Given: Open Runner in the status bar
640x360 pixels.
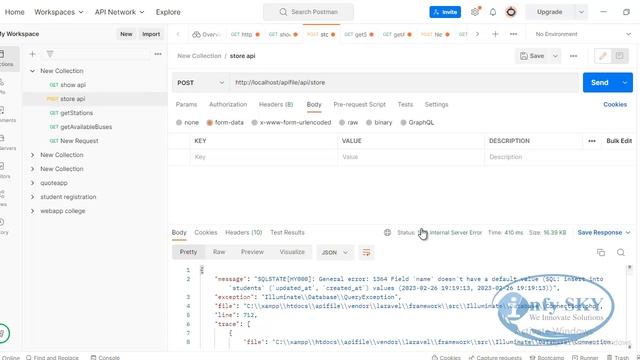Looking at the screenshot, I should [585, 357].
